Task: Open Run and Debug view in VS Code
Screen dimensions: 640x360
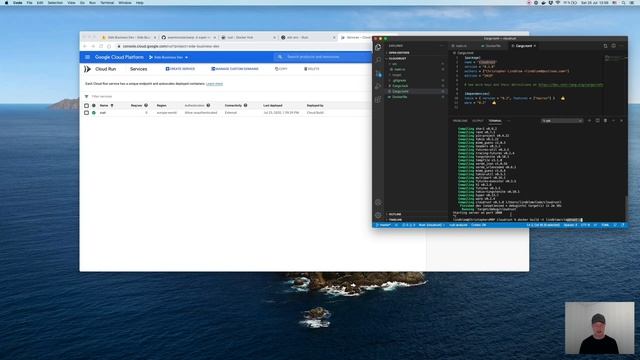Action: (378, 87)
